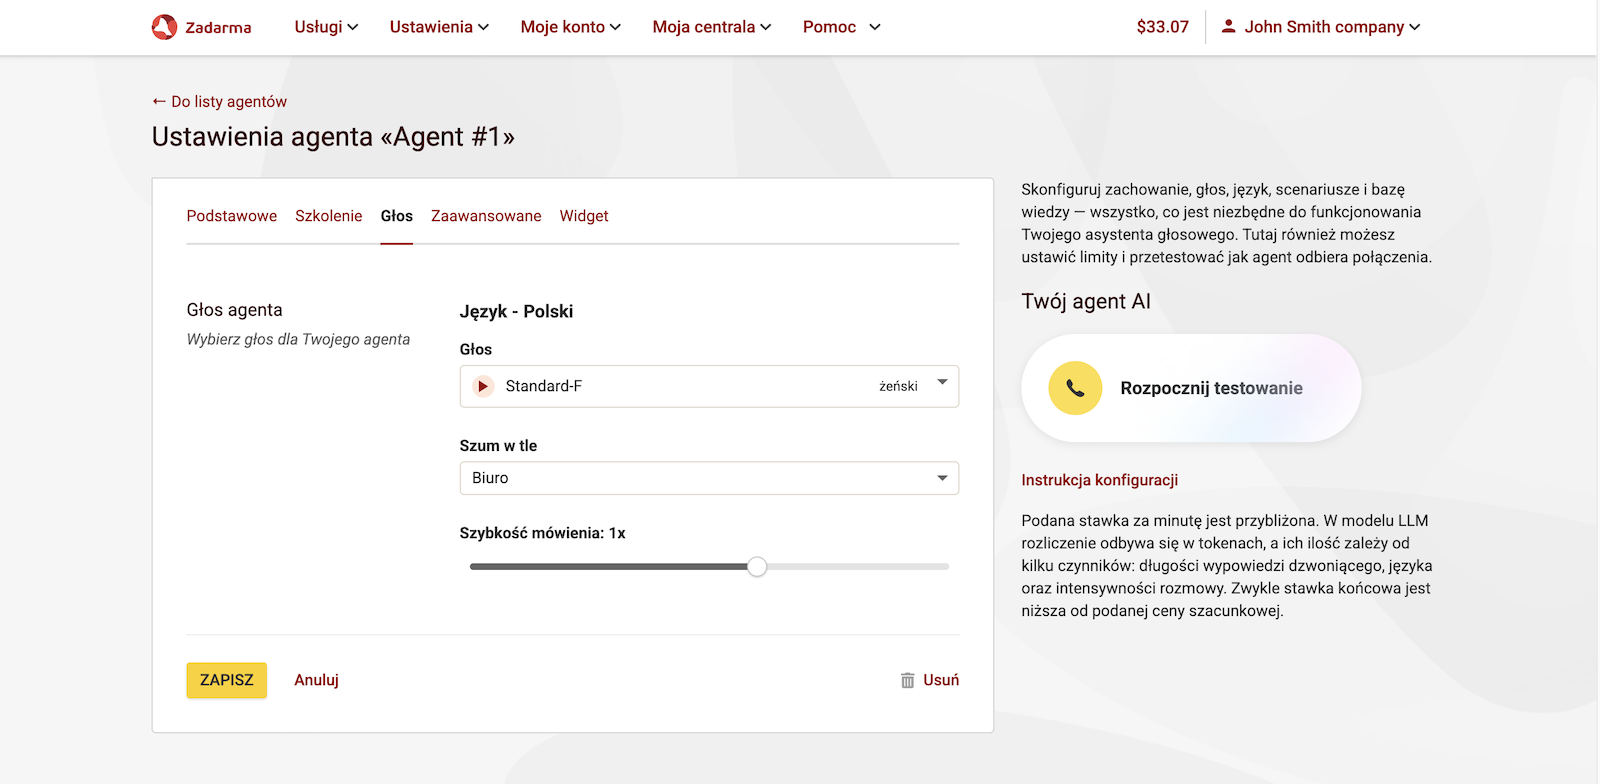Click the żeński voice gender label
Screen dimensions: 1600x784
coord(898,386)
